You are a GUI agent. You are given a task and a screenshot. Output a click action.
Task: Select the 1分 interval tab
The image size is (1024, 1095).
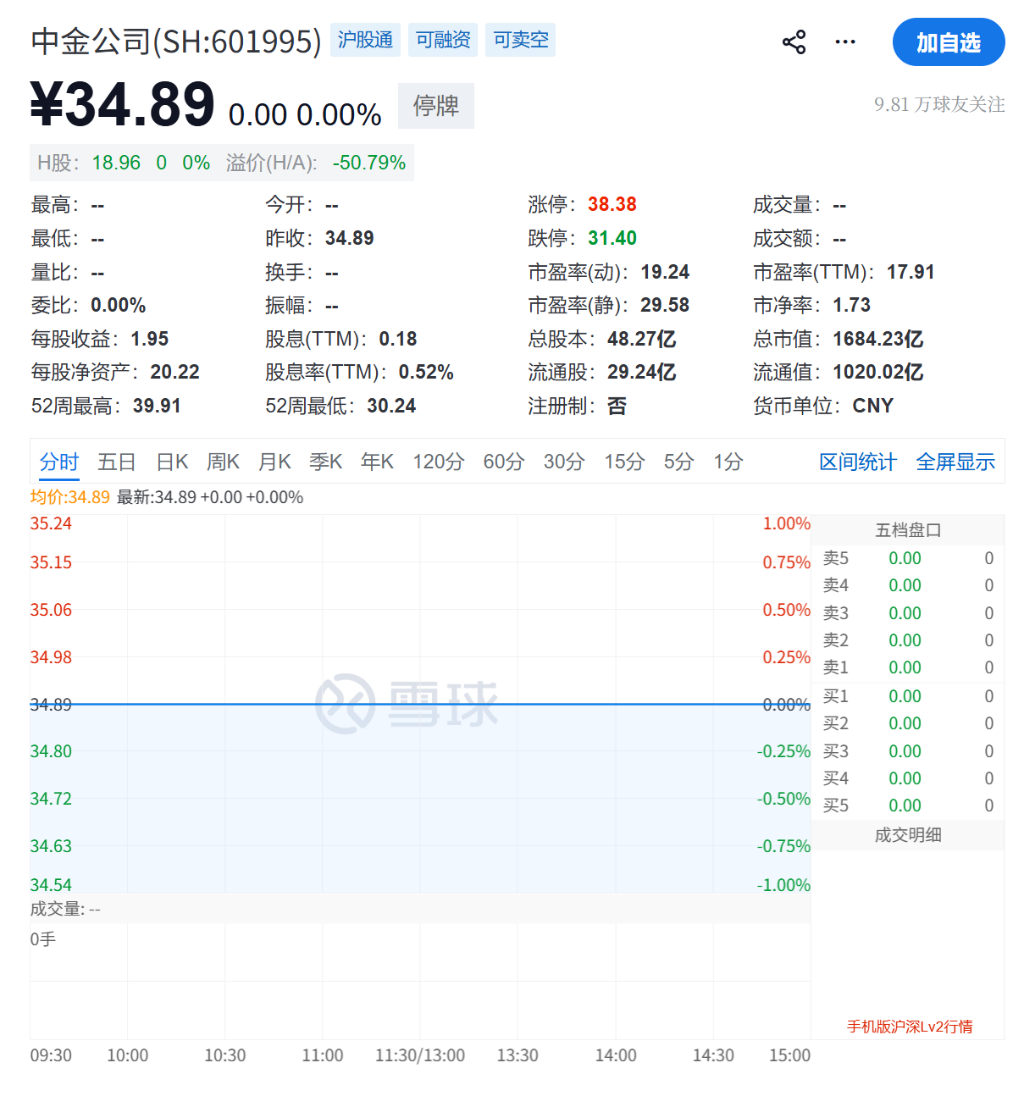click(x=728, y=462)
